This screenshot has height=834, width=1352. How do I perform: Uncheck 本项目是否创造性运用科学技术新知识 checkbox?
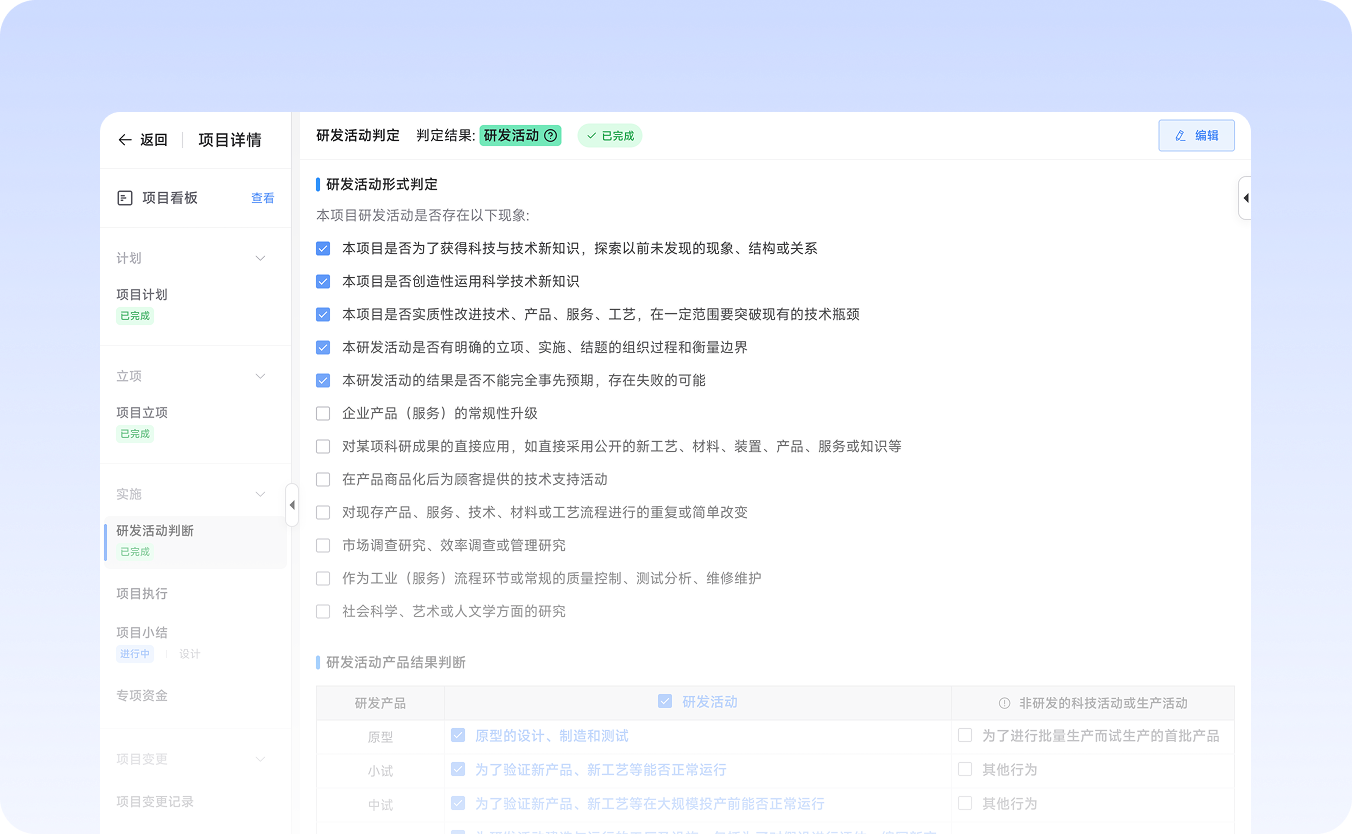[323, 282]
